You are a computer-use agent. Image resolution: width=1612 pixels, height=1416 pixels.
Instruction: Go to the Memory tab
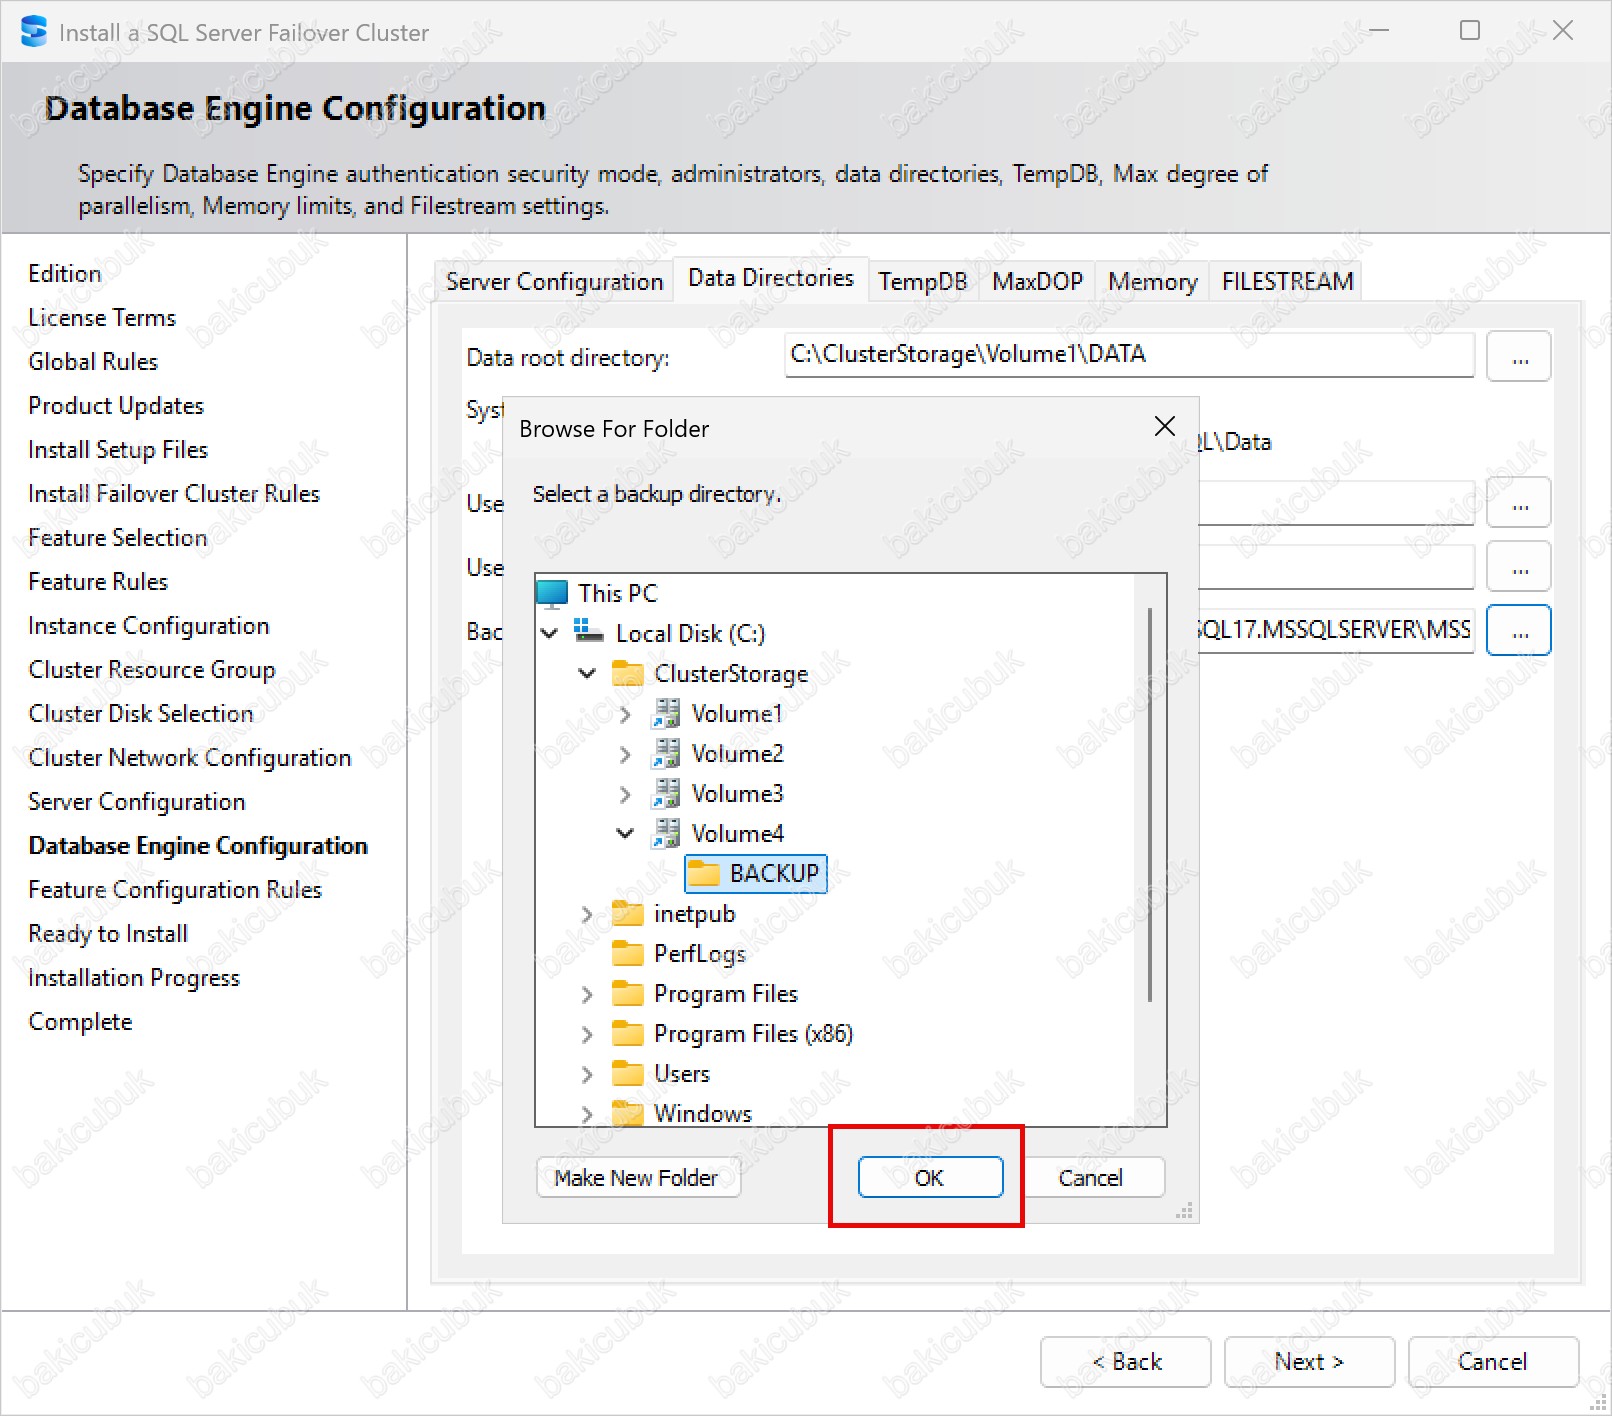(1152, 282)
